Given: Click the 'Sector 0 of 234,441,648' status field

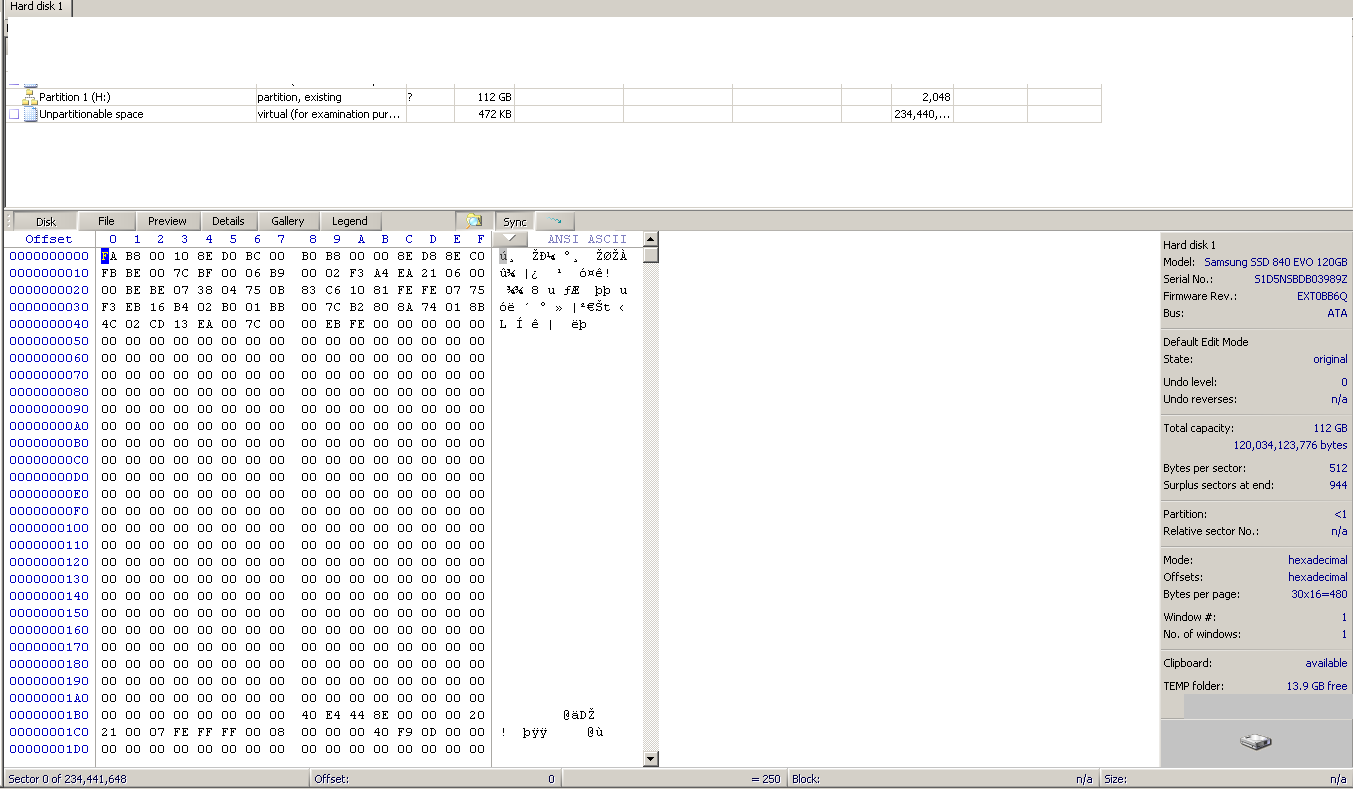Looking at the screenshot, I should pyautogui.click(x=155, y=779).
